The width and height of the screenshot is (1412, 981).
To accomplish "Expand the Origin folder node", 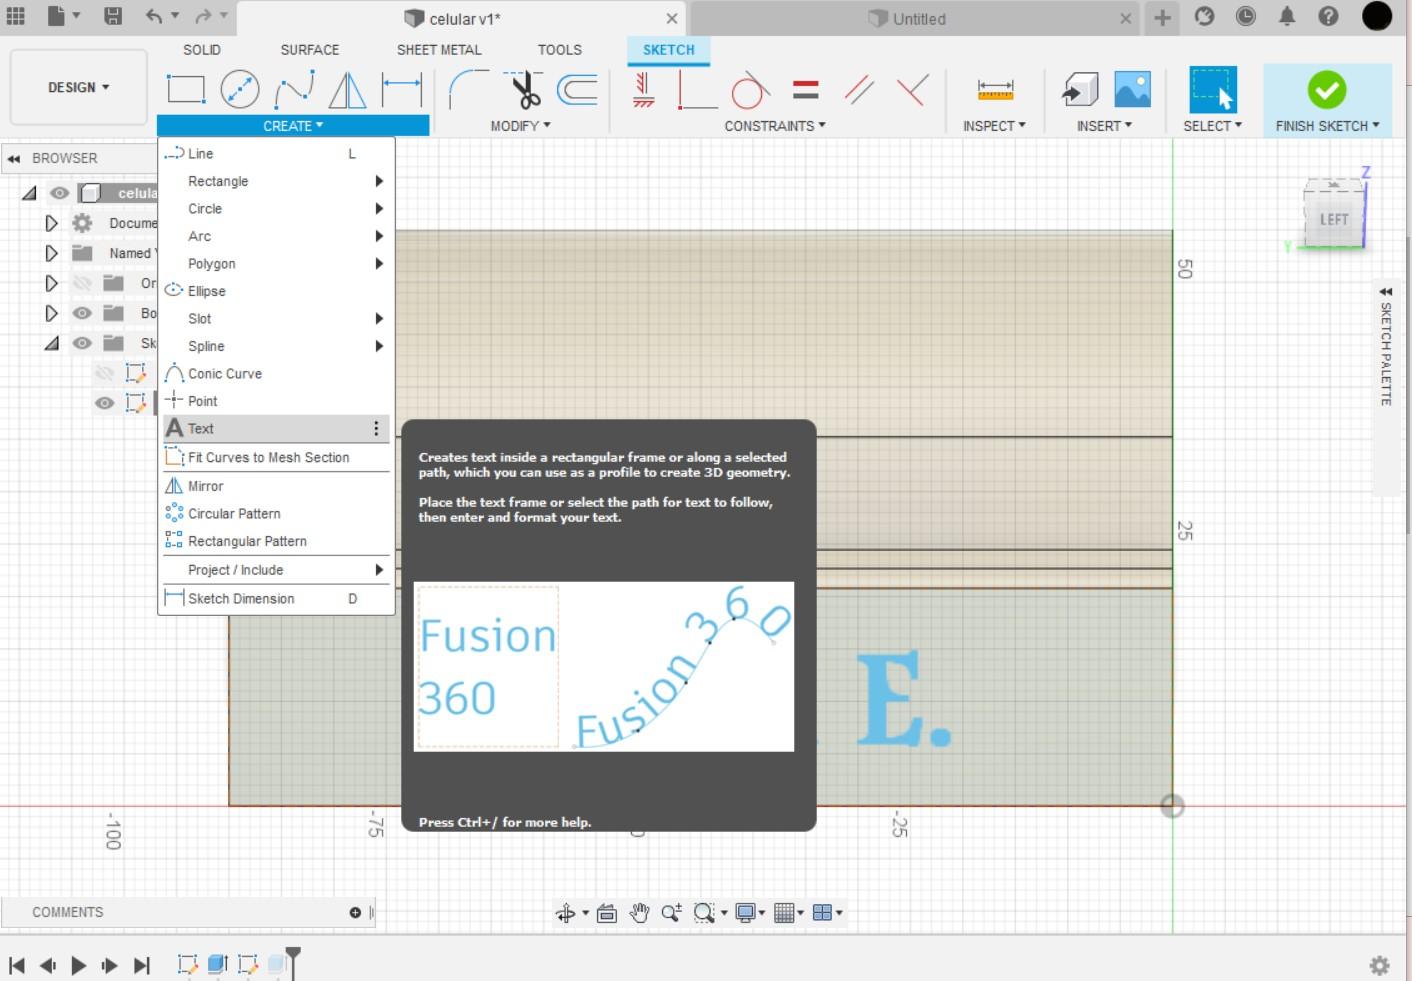I will coord(51,283).
